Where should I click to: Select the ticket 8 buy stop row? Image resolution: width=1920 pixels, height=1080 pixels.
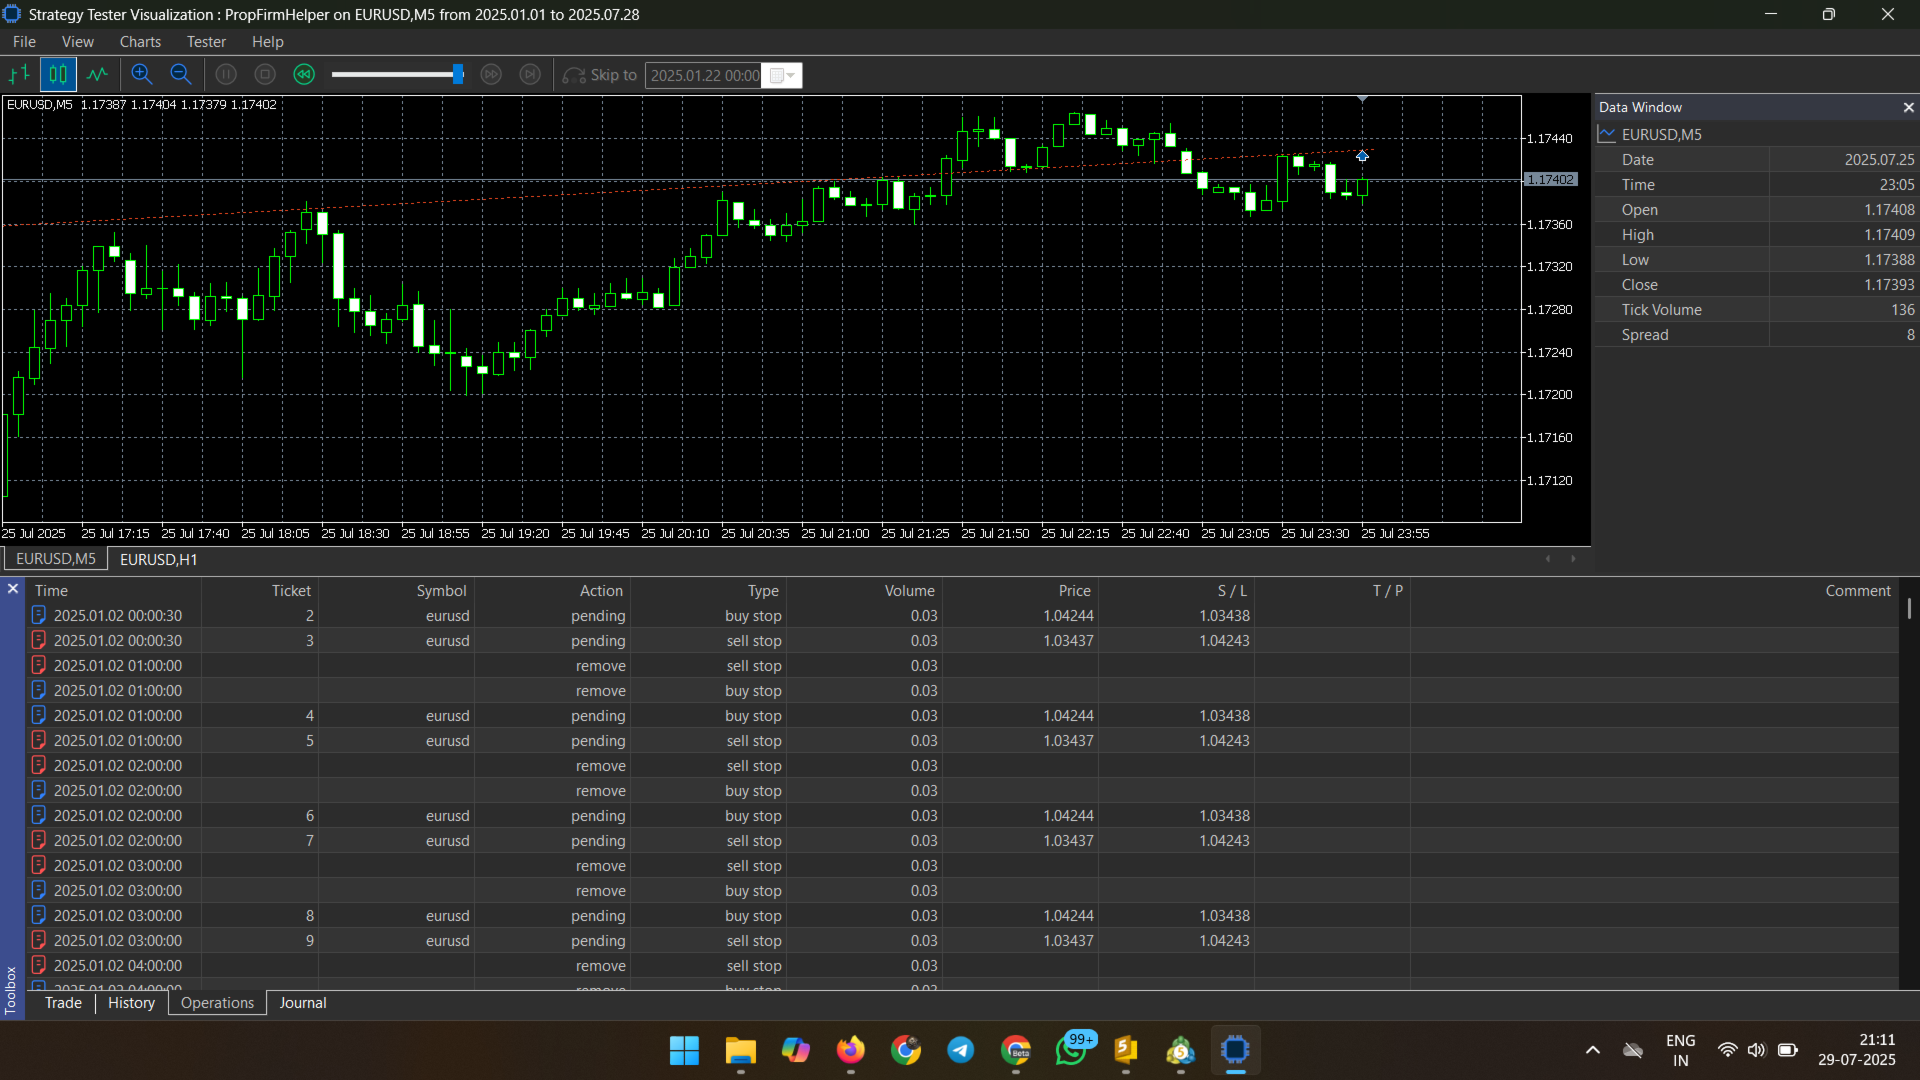pyautogui.click(x=962, y=915)
